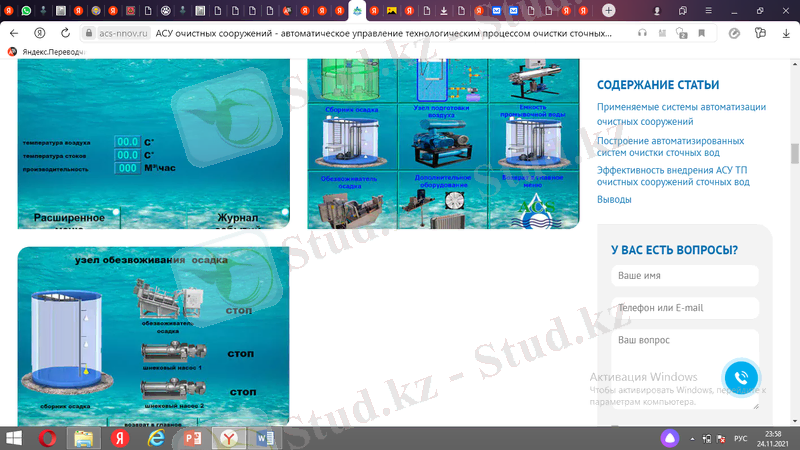Click the производительность 000 value
The width and height of the screenshot is (800, 450).
[x=127, y=168]
